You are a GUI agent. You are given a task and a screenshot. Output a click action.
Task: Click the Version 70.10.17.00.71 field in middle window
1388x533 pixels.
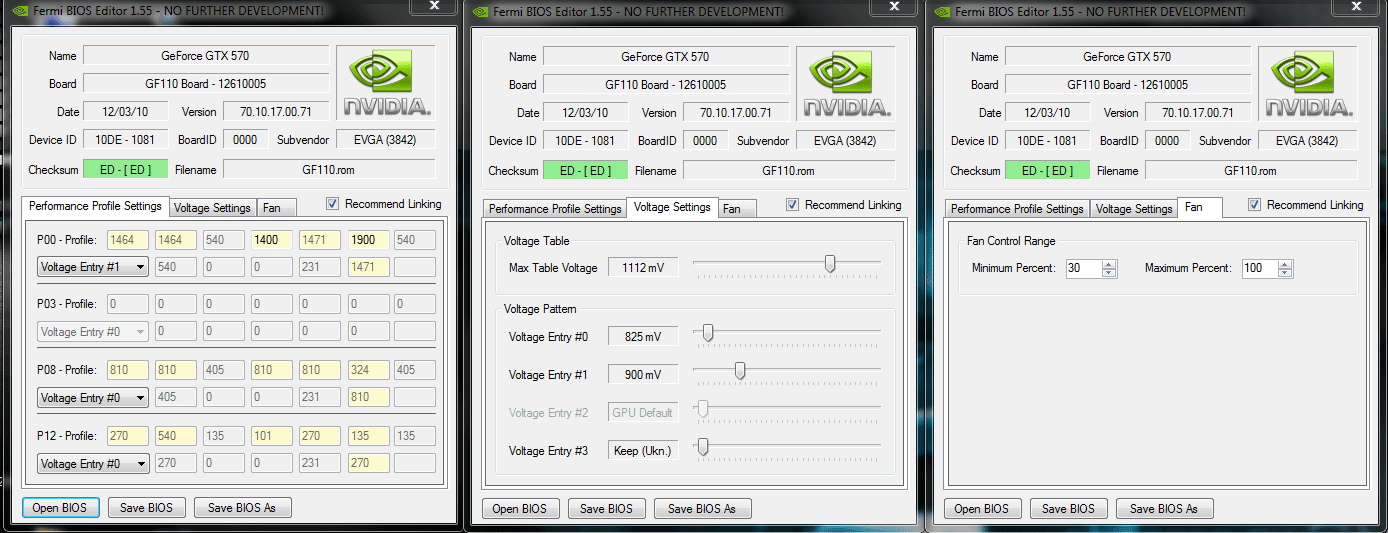[x=737, y=113]
